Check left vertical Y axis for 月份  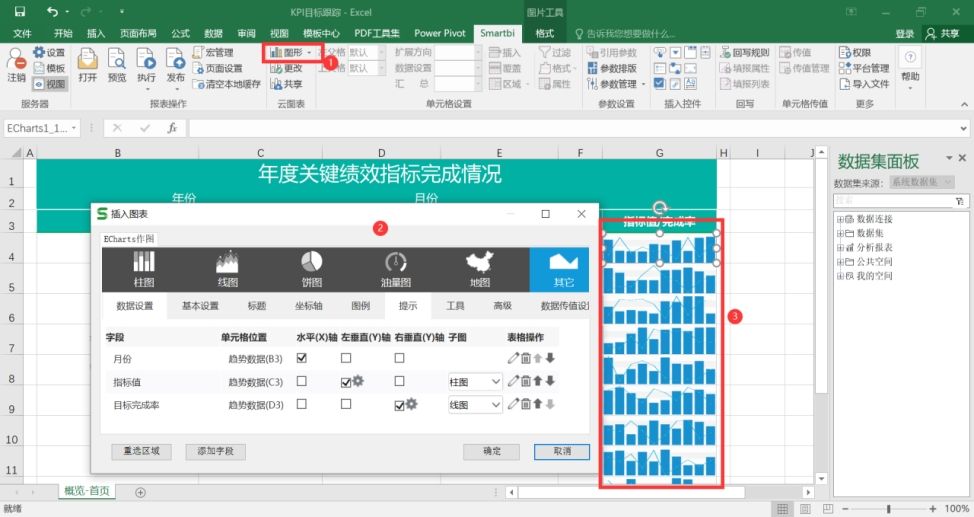click(346, 358)
